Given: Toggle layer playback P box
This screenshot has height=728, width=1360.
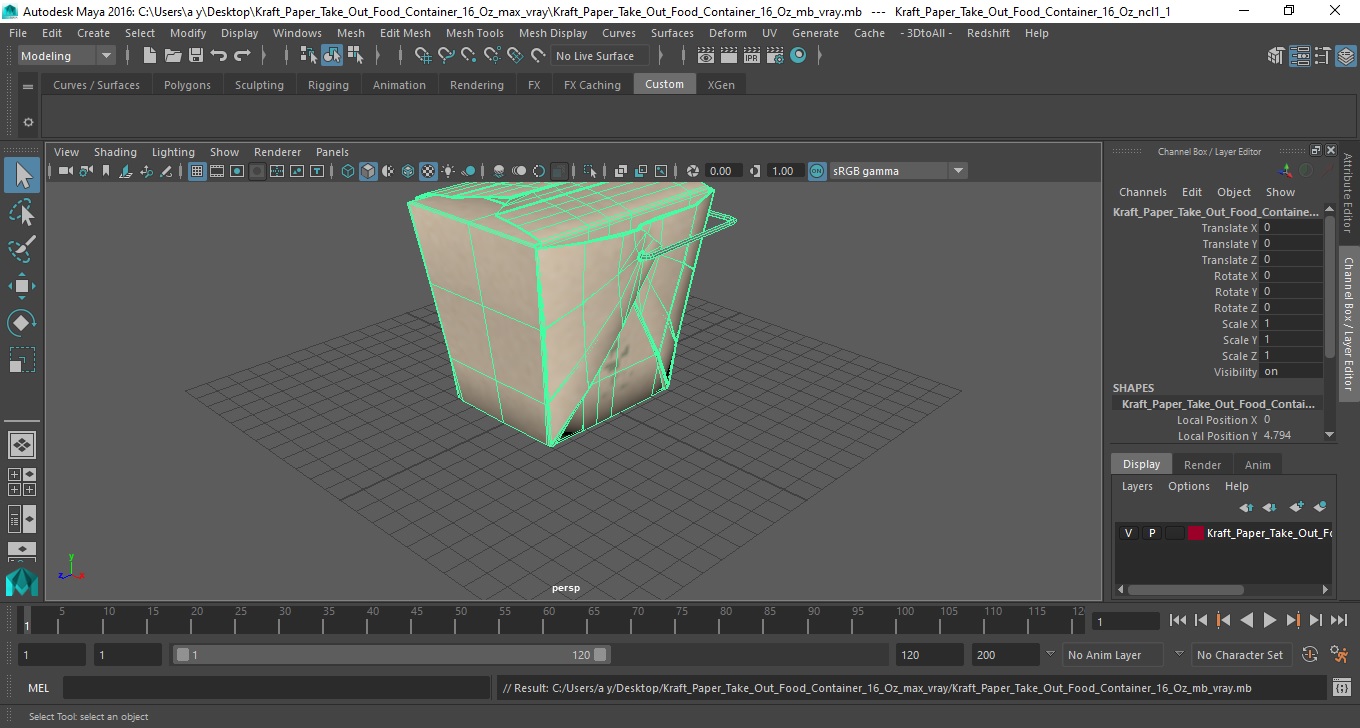Looking at the screenshot, I should tap(1151, 533).
